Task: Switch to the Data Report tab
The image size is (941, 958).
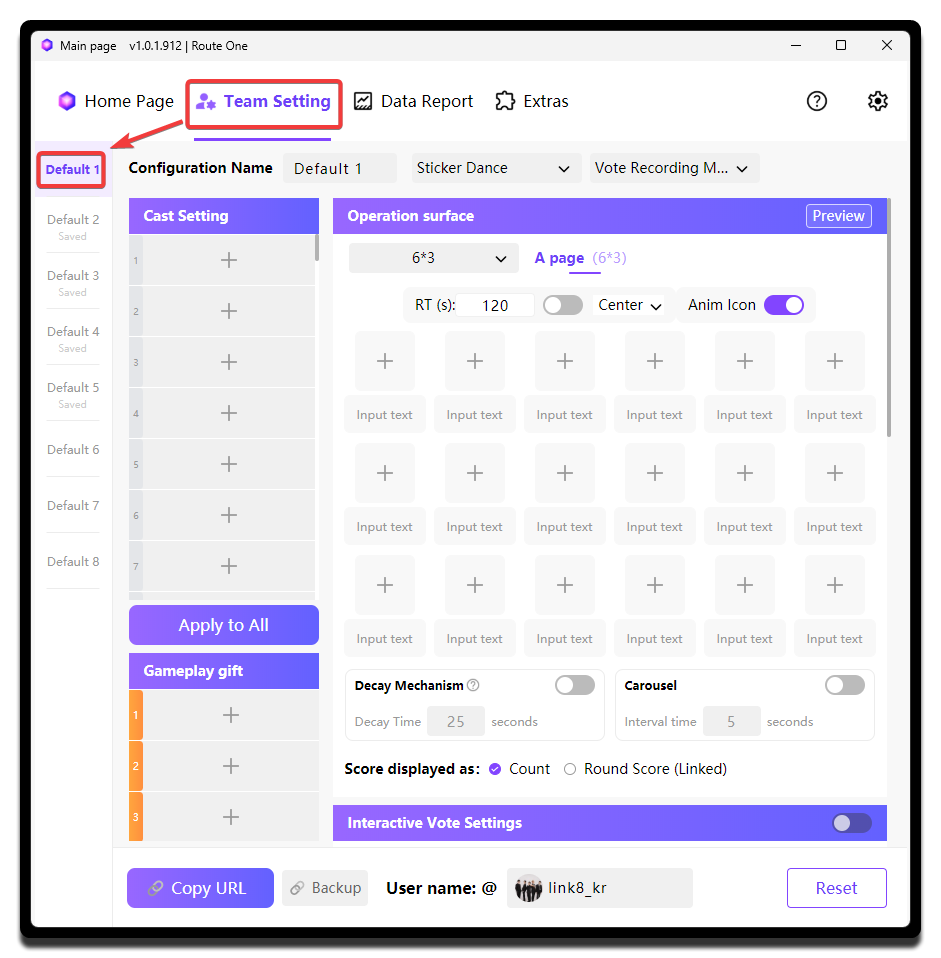Action: [414, 101]
